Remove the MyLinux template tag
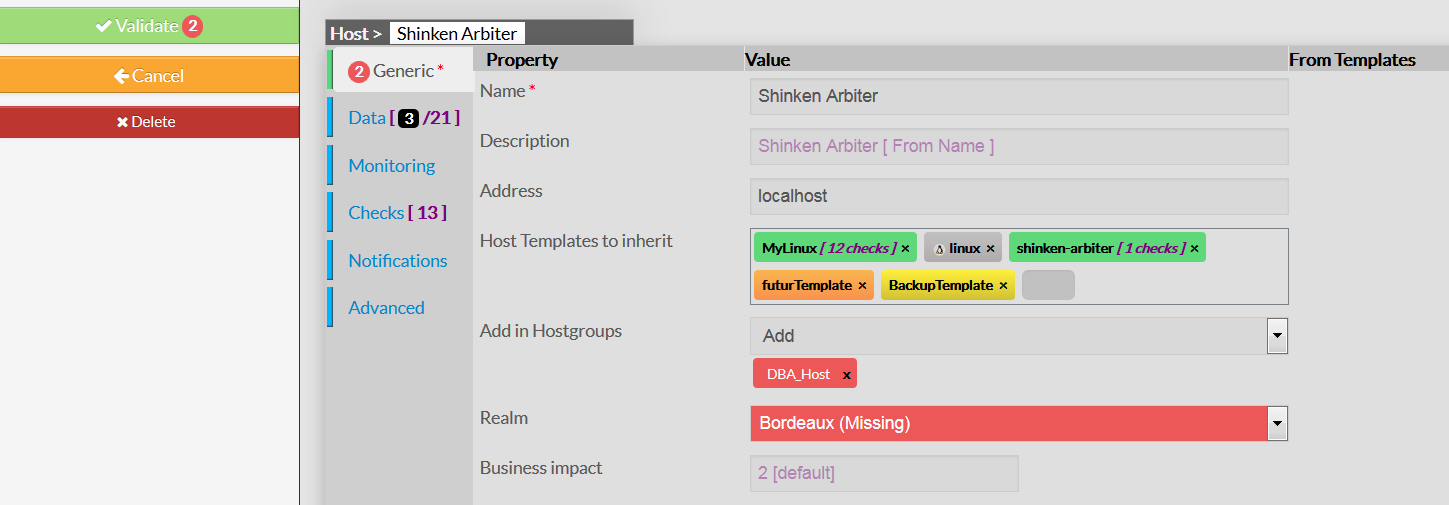Screen dimensions: 1449x505 point(905,248)
